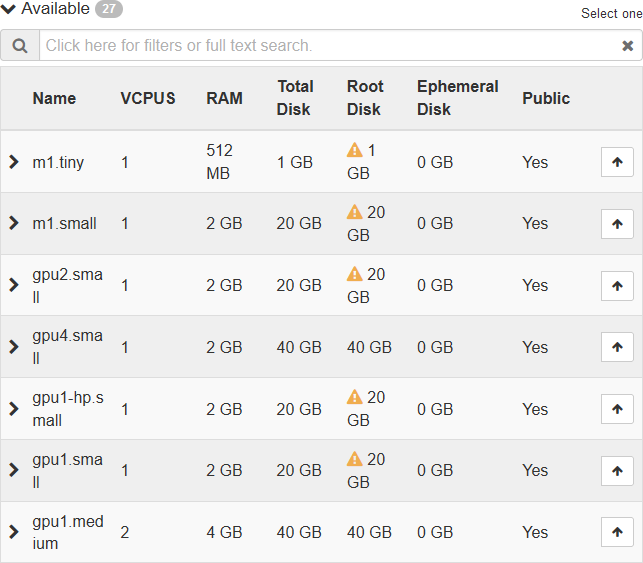Click the search magnifier icon

20,46
